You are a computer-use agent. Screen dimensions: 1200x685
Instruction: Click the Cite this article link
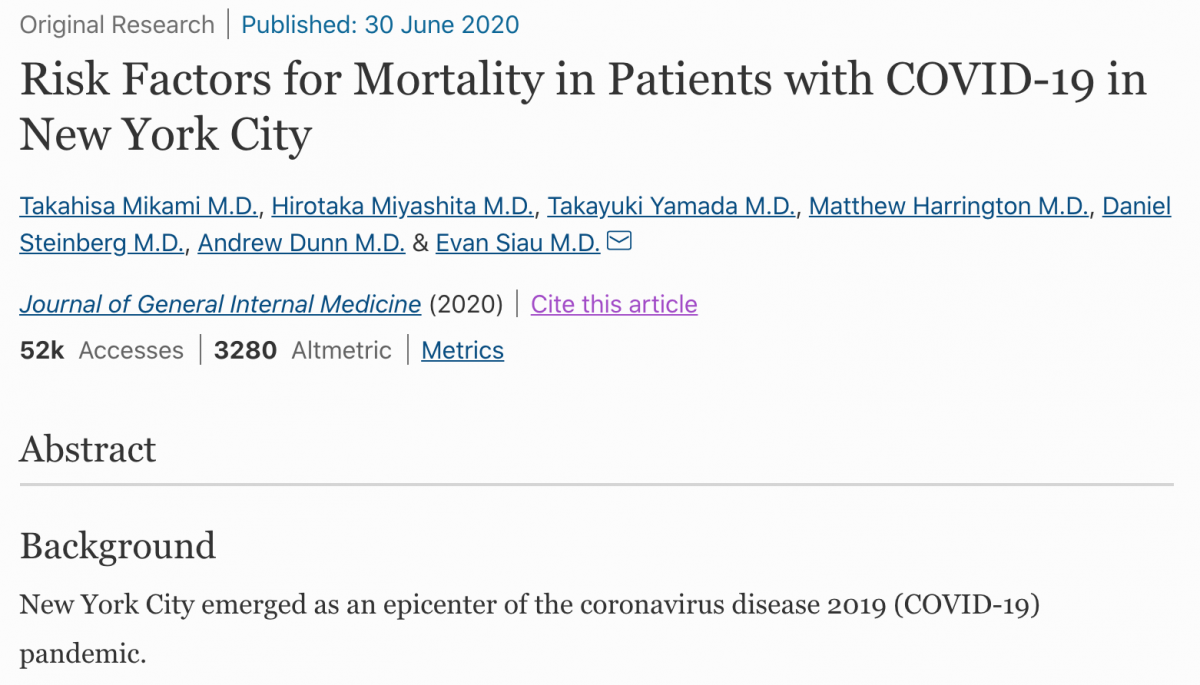click(614, 304)
